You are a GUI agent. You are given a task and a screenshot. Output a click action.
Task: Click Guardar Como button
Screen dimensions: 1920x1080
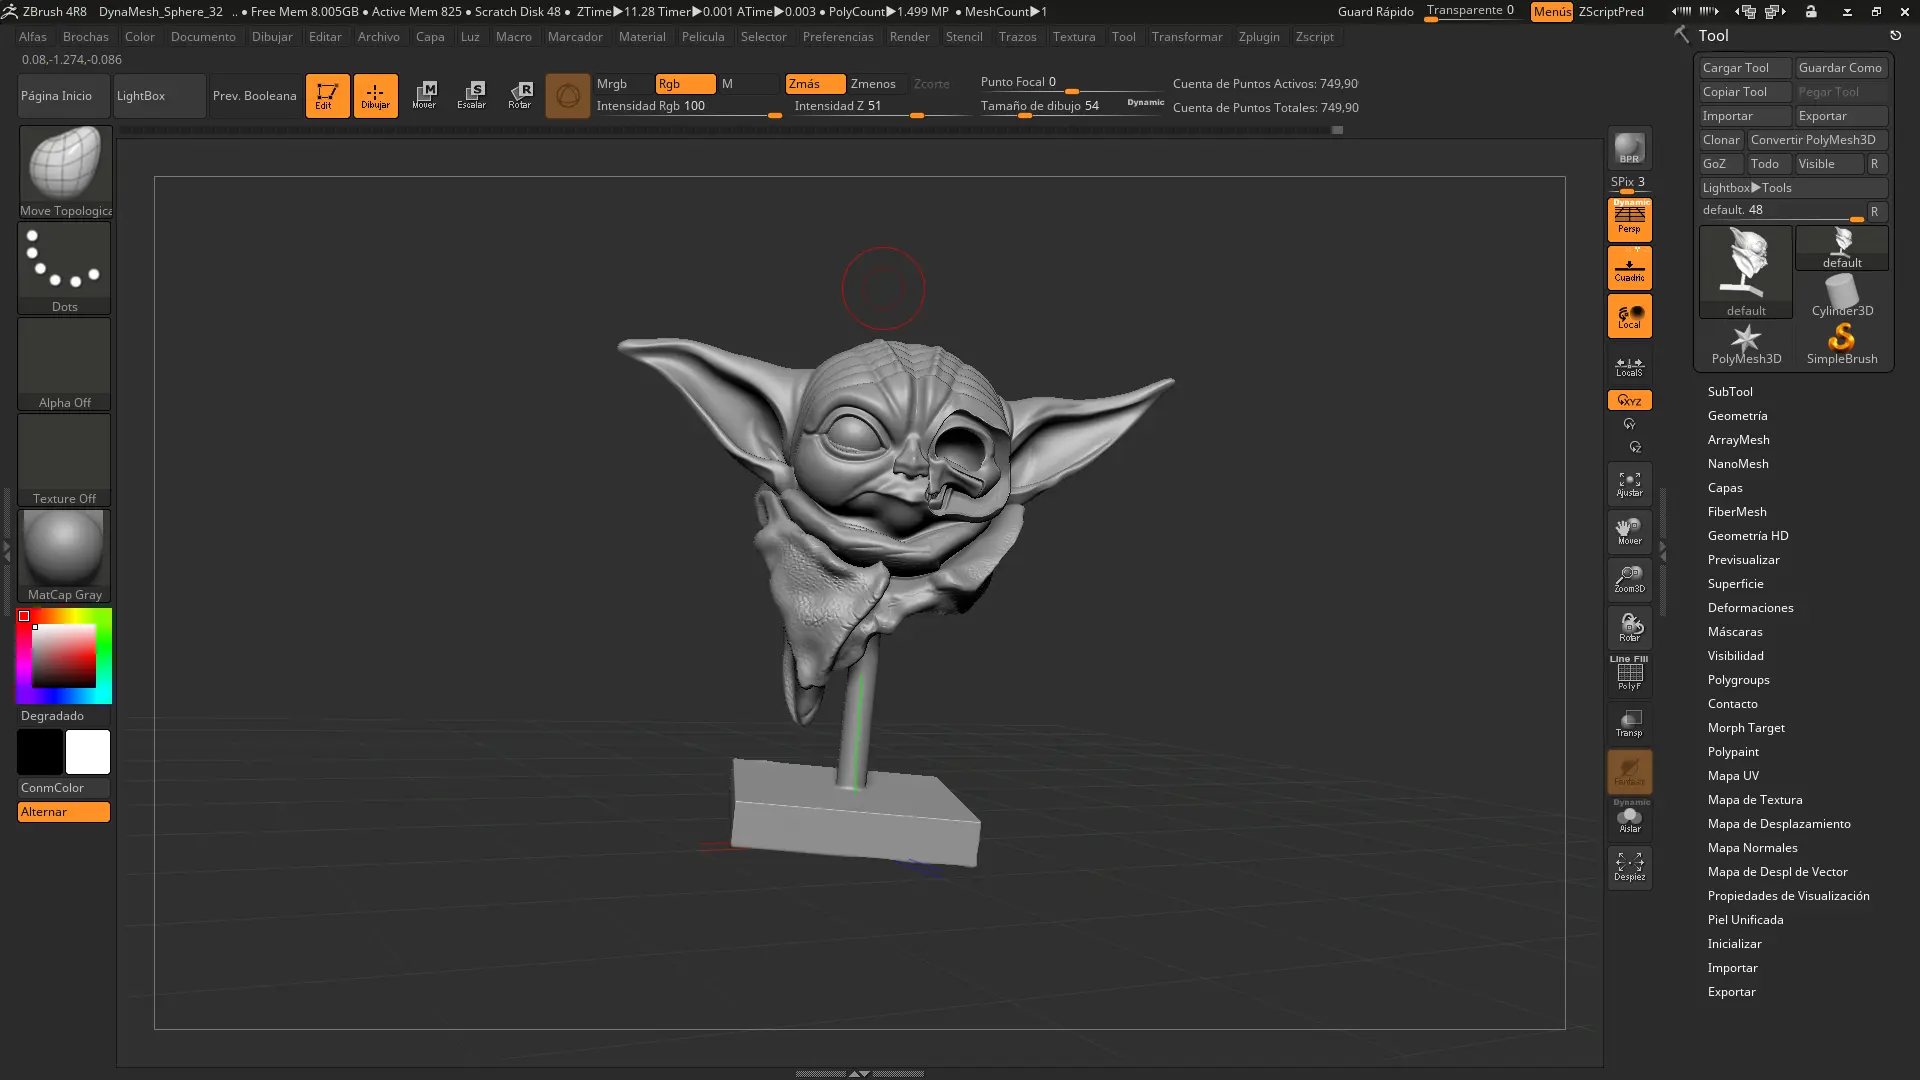click(1841, 68)
